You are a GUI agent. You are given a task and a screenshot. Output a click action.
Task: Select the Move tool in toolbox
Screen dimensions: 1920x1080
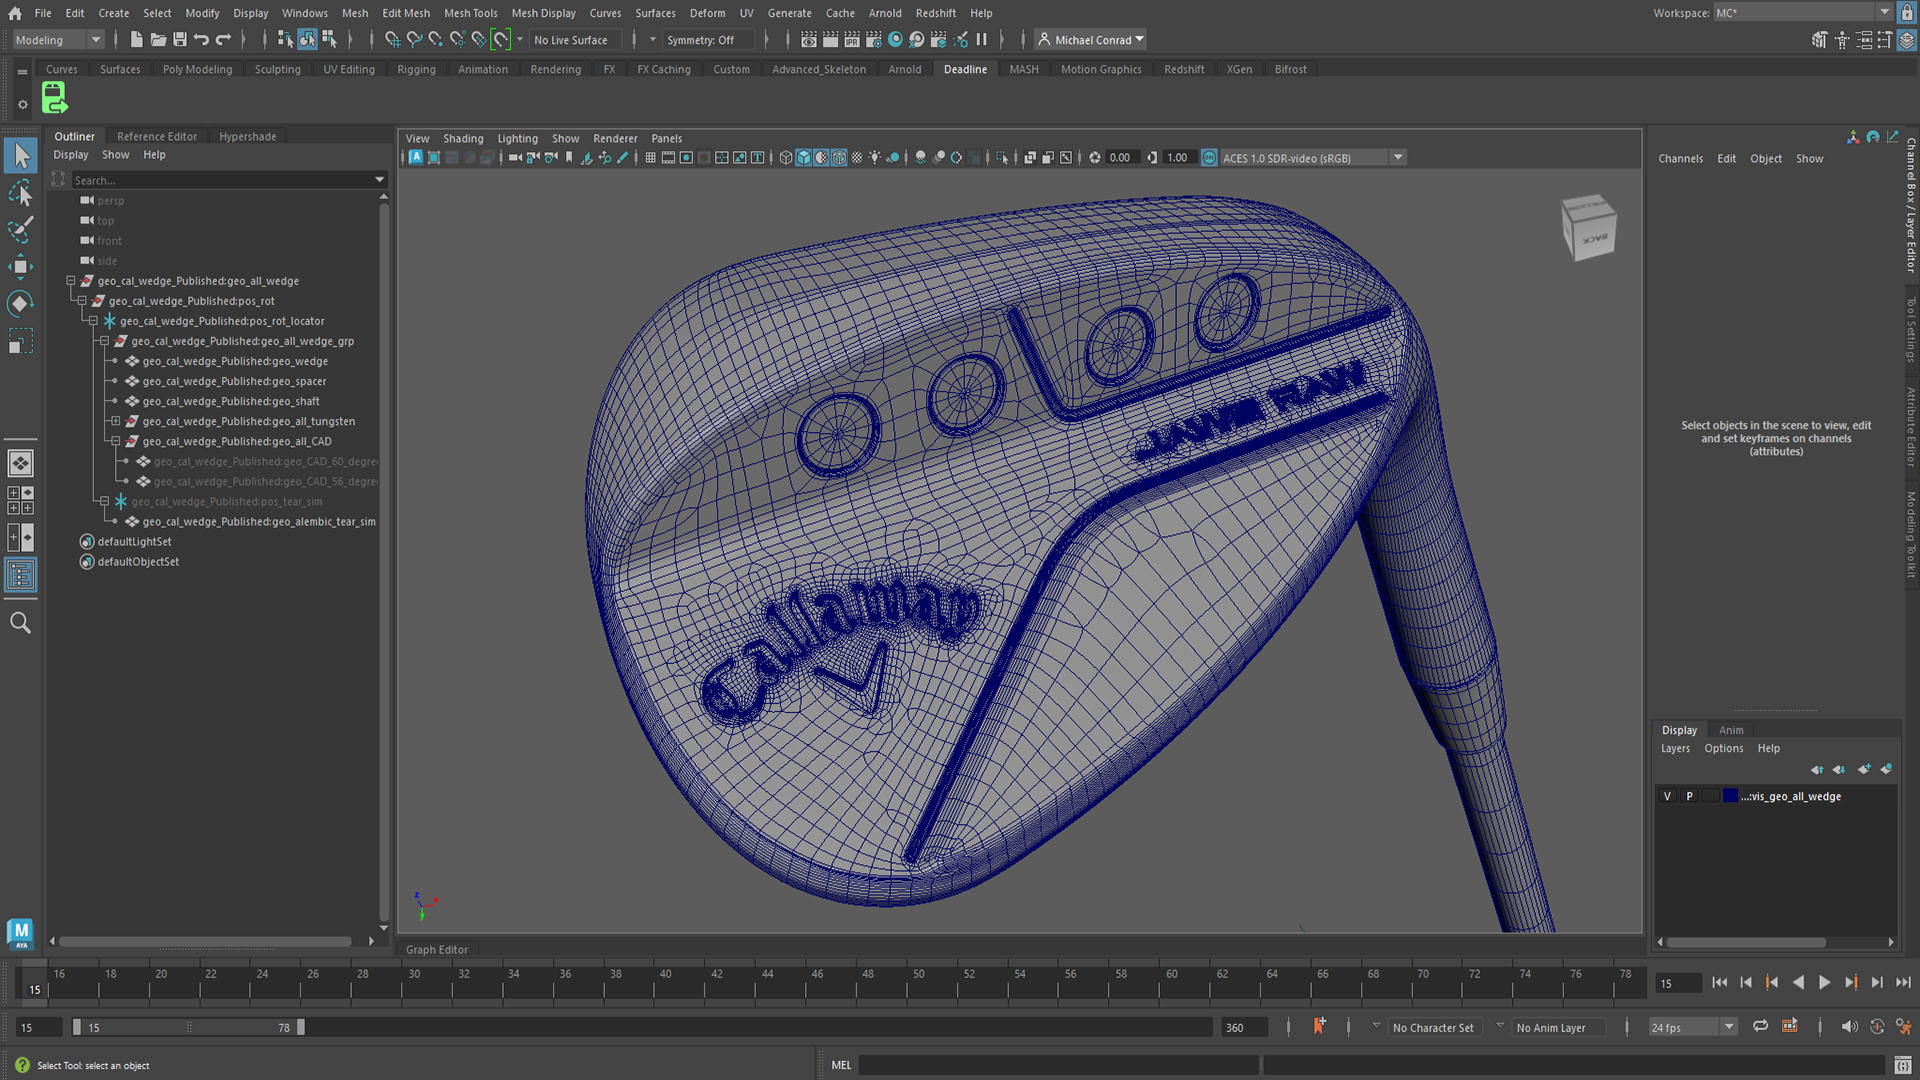click(x=20, y=266)
